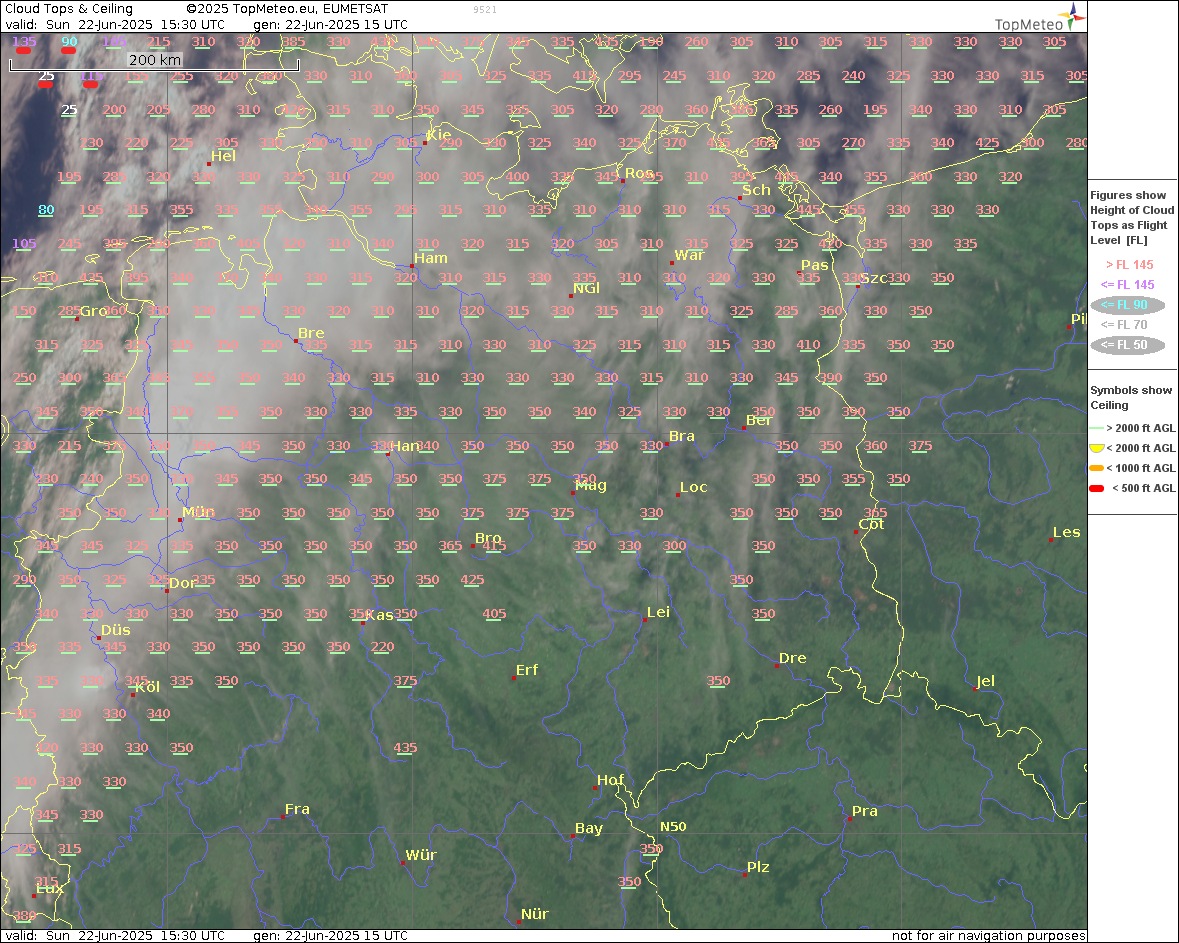Click the 'Ros' city label
Screen dimensions: 1179x943
coord(639,173)
